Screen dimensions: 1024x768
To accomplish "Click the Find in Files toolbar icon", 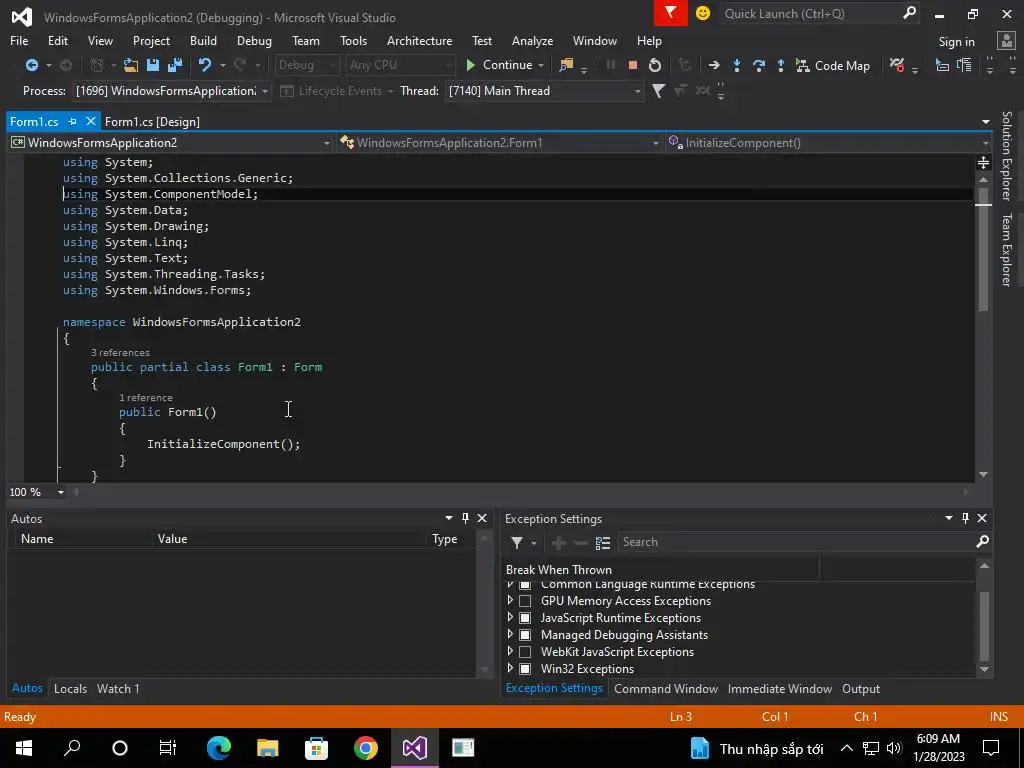I will pyautogui.click(x=566, y=65).
